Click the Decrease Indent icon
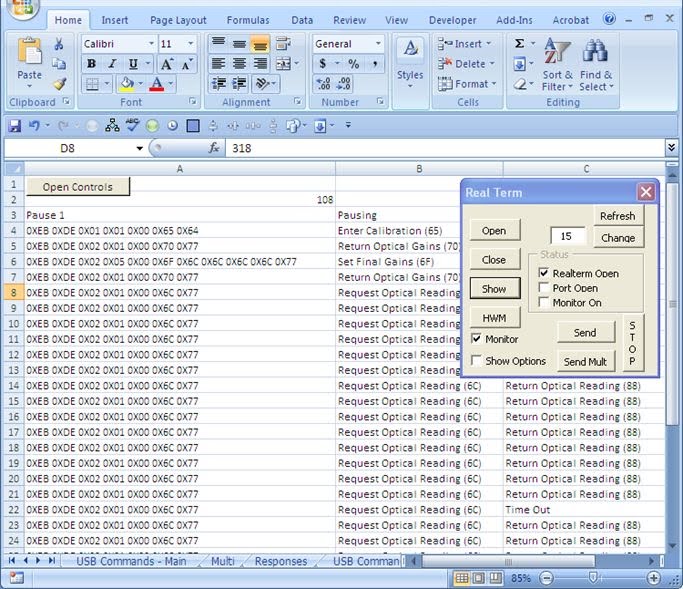Screen dimensions: 683x589 pos(219,84)
